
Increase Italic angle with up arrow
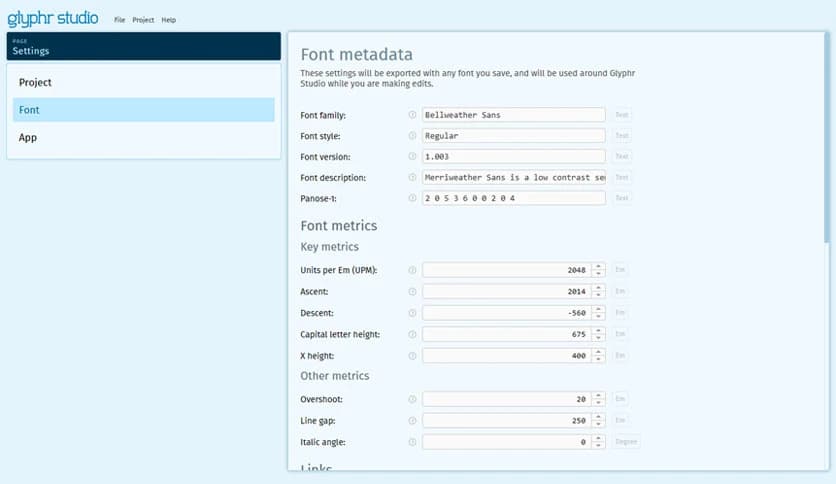point(598,438)
